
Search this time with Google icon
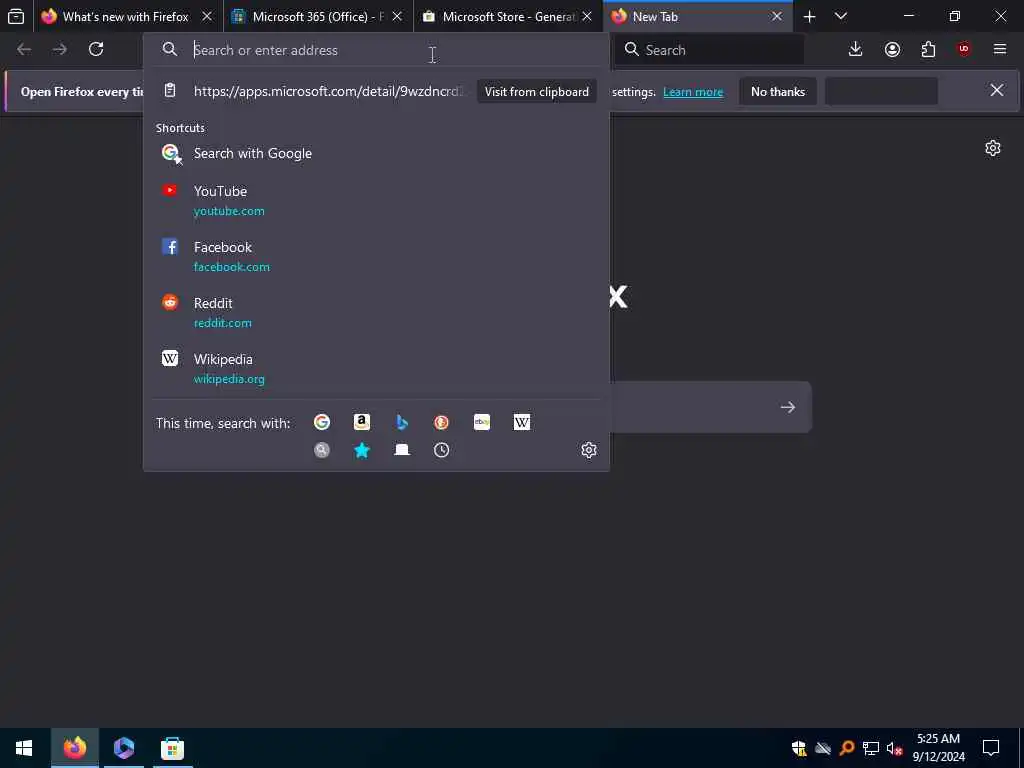[322, 423]
